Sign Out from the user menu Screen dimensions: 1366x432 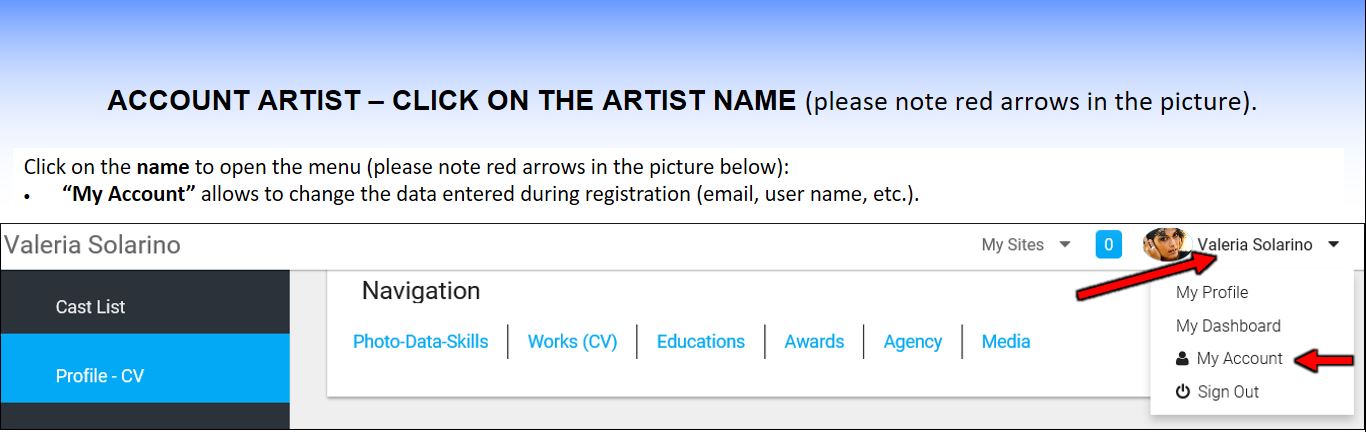click(1228, 392)
